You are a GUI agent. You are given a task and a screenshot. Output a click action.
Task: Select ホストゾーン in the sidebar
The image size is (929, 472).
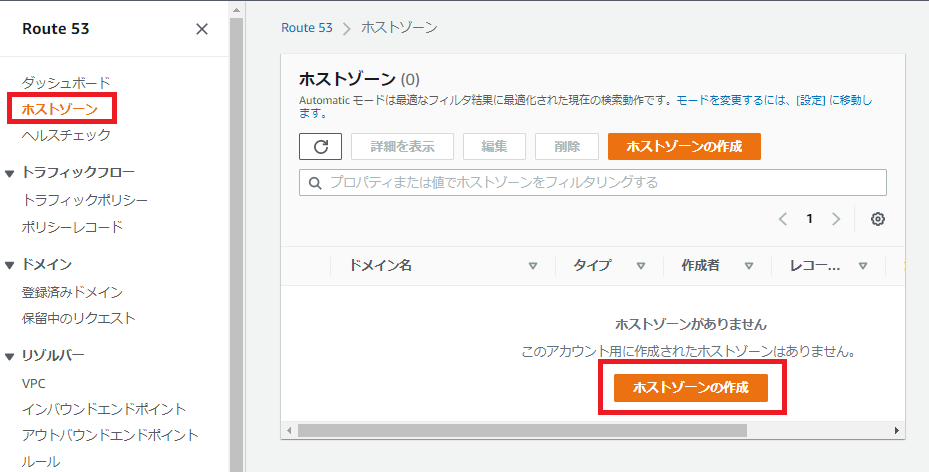60,108
